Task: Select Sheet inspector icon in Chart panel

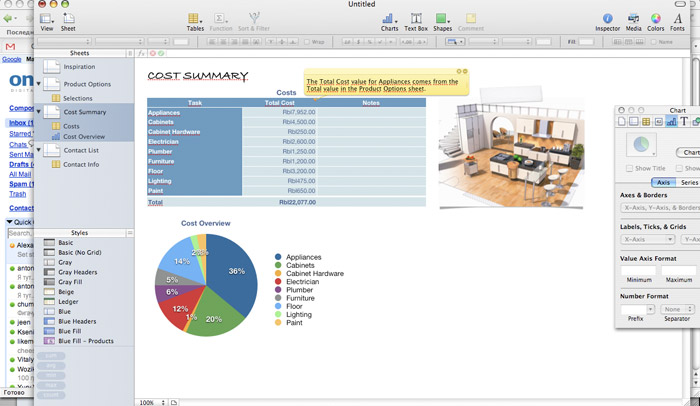Action: pyautogui.click(x=633, y=121)
